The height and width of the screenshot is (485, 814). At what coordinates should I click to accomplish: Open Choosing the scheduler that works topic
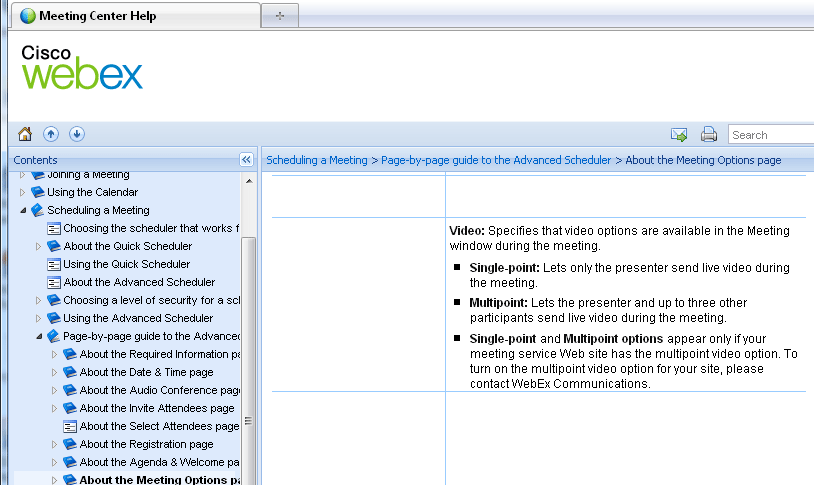pos(151,228)
